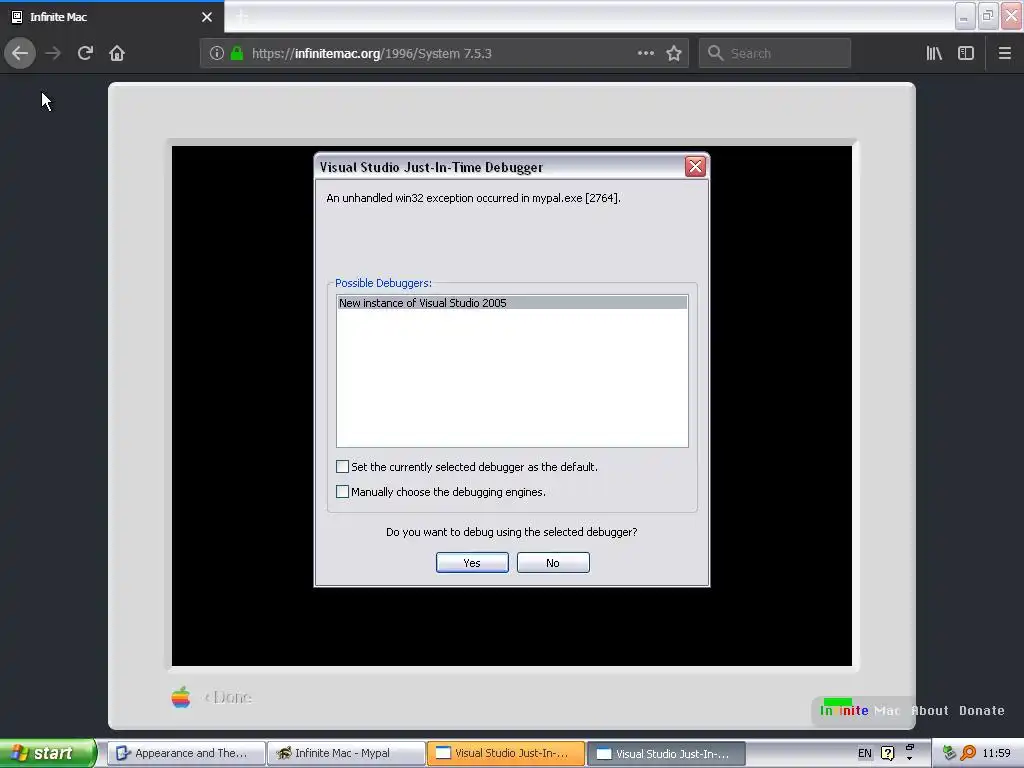The height and width of the screenshot is (768, 1024).
Task: Select highlighted Visual Studio Just-In taskbar button
Action: click(x=506, y=753)
